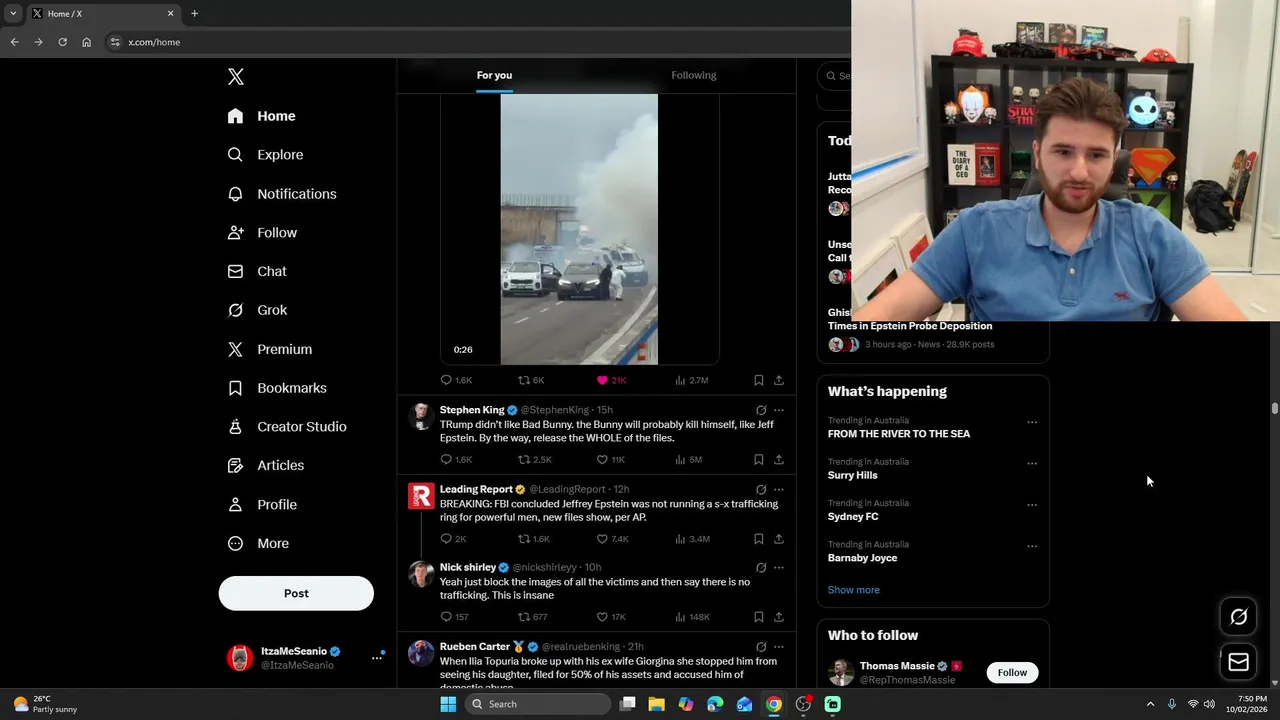The width and height of the screenshot is (1280, 720).
Task: Open more options on Stephen King post
Action: point(779,410)
